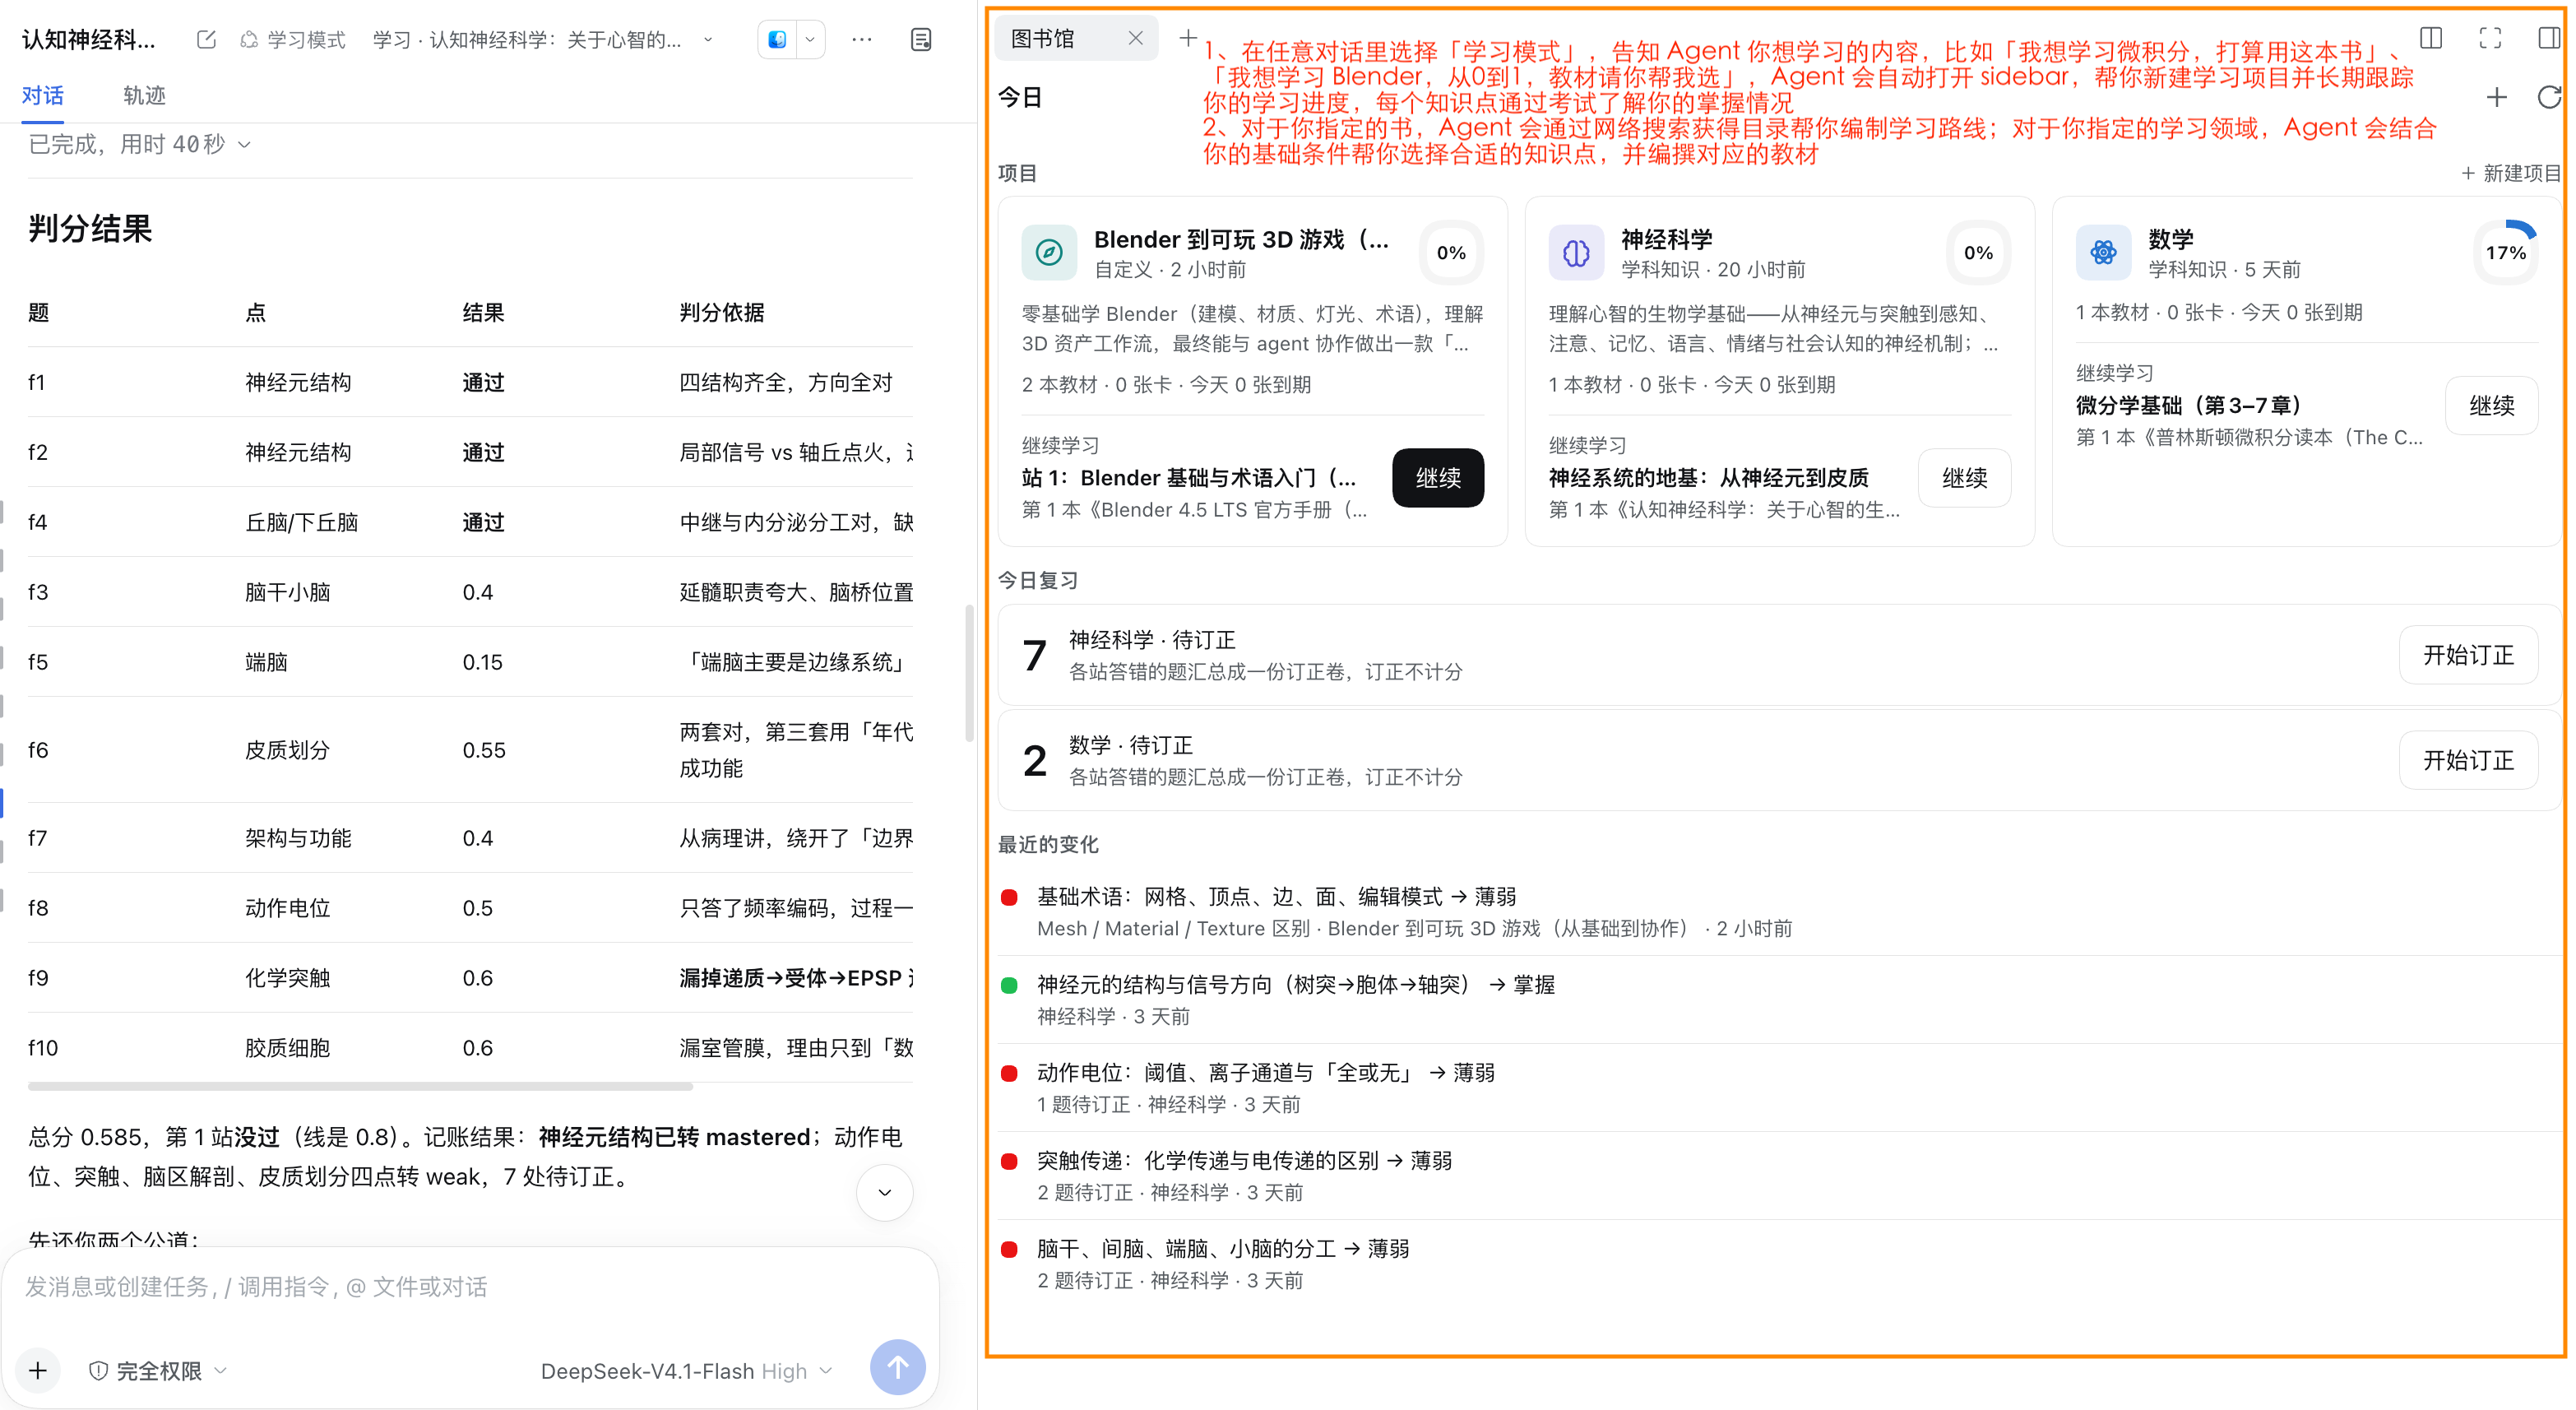This screenshot has width=2576, height=1410.
Task: Click the red dot beside 脑干、间脑 entry
Action: [x=1009, y=1249]
